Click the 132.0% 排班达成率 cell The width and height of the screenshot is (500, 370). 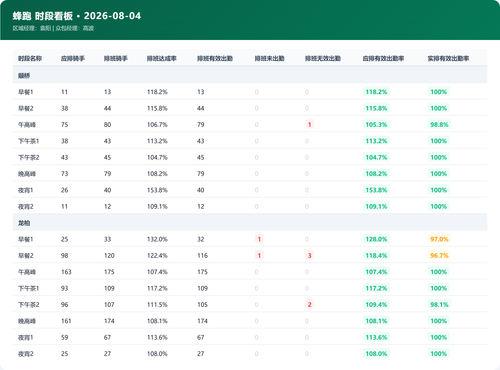pyautogui.click(x=157, y=239)
